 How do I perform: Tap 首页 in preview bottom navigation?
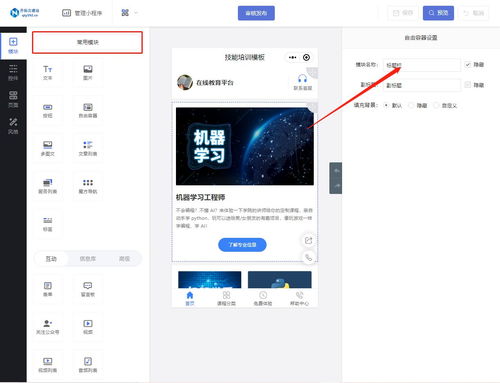pos(190,298)
